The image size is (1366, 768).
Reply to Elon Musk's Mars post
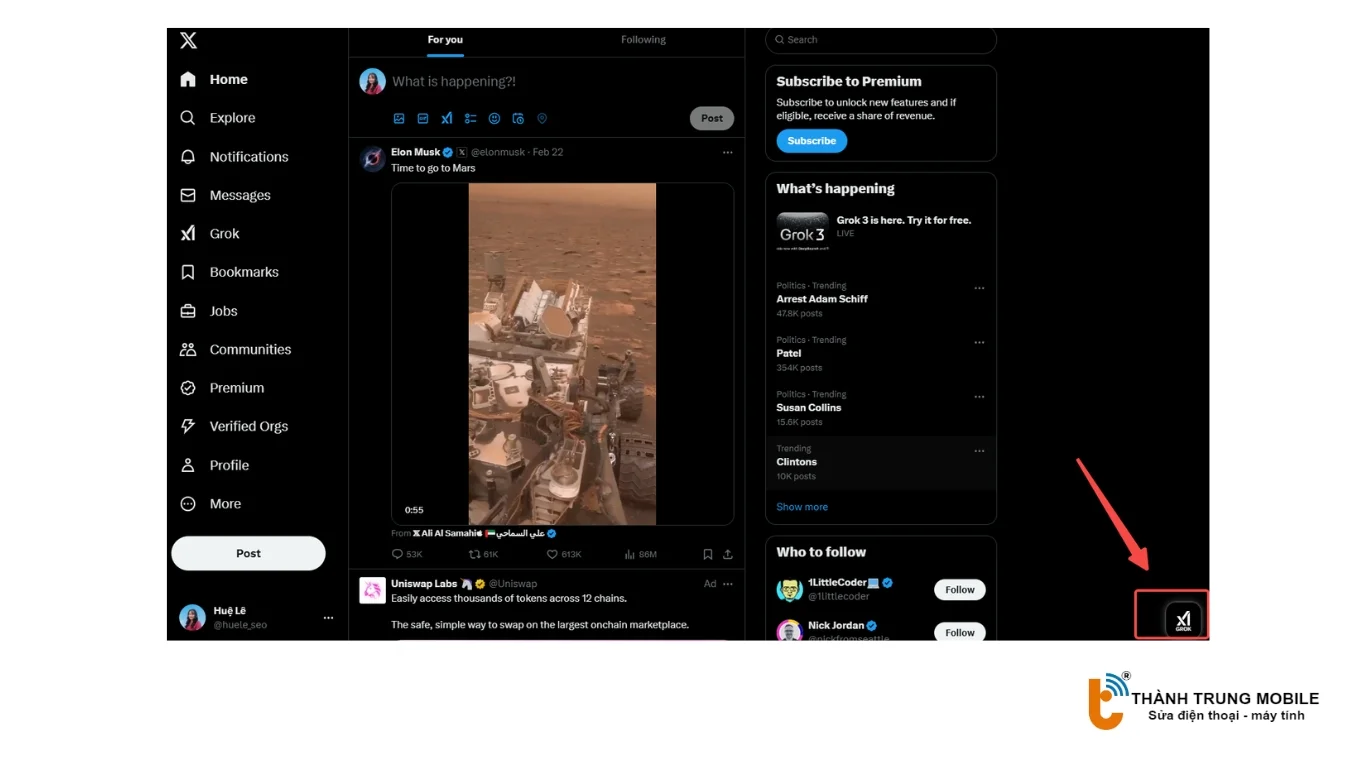tap(398, 554)
